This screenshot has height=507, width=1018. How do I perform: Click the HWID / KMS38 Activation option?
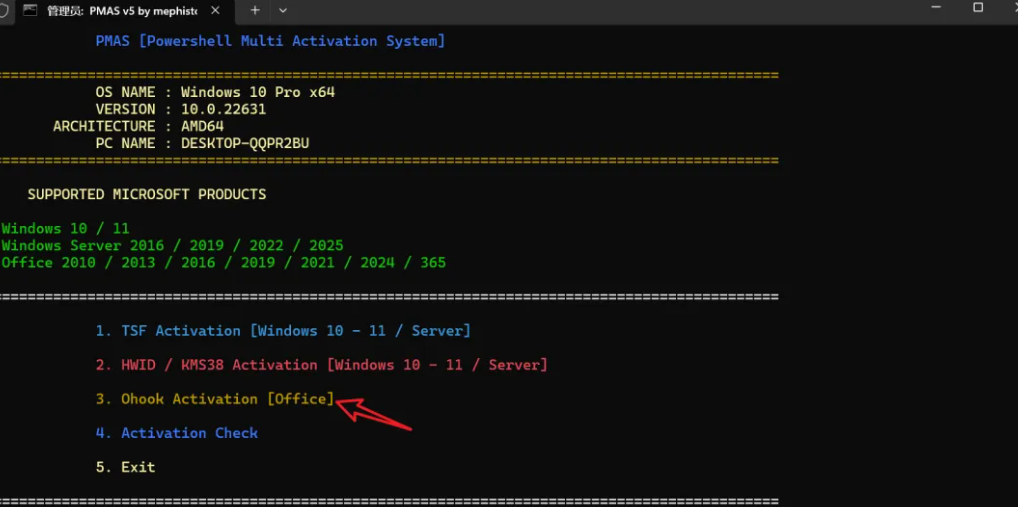point(322,365)
